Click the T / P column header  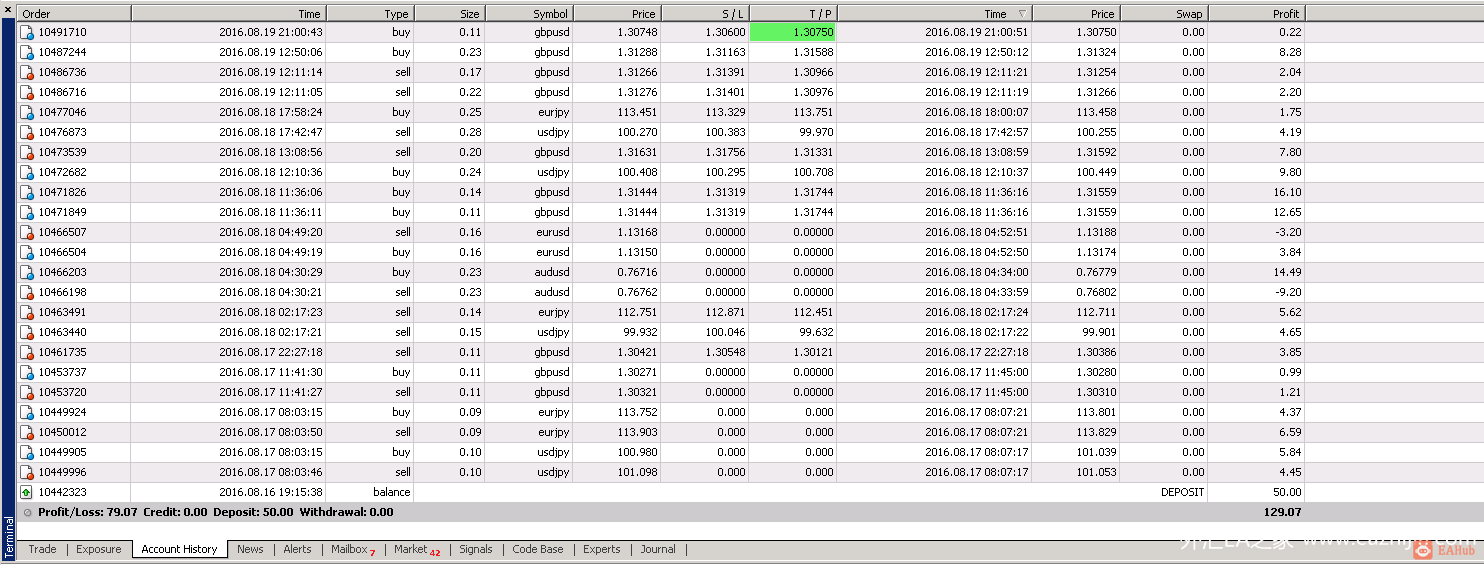792,14
